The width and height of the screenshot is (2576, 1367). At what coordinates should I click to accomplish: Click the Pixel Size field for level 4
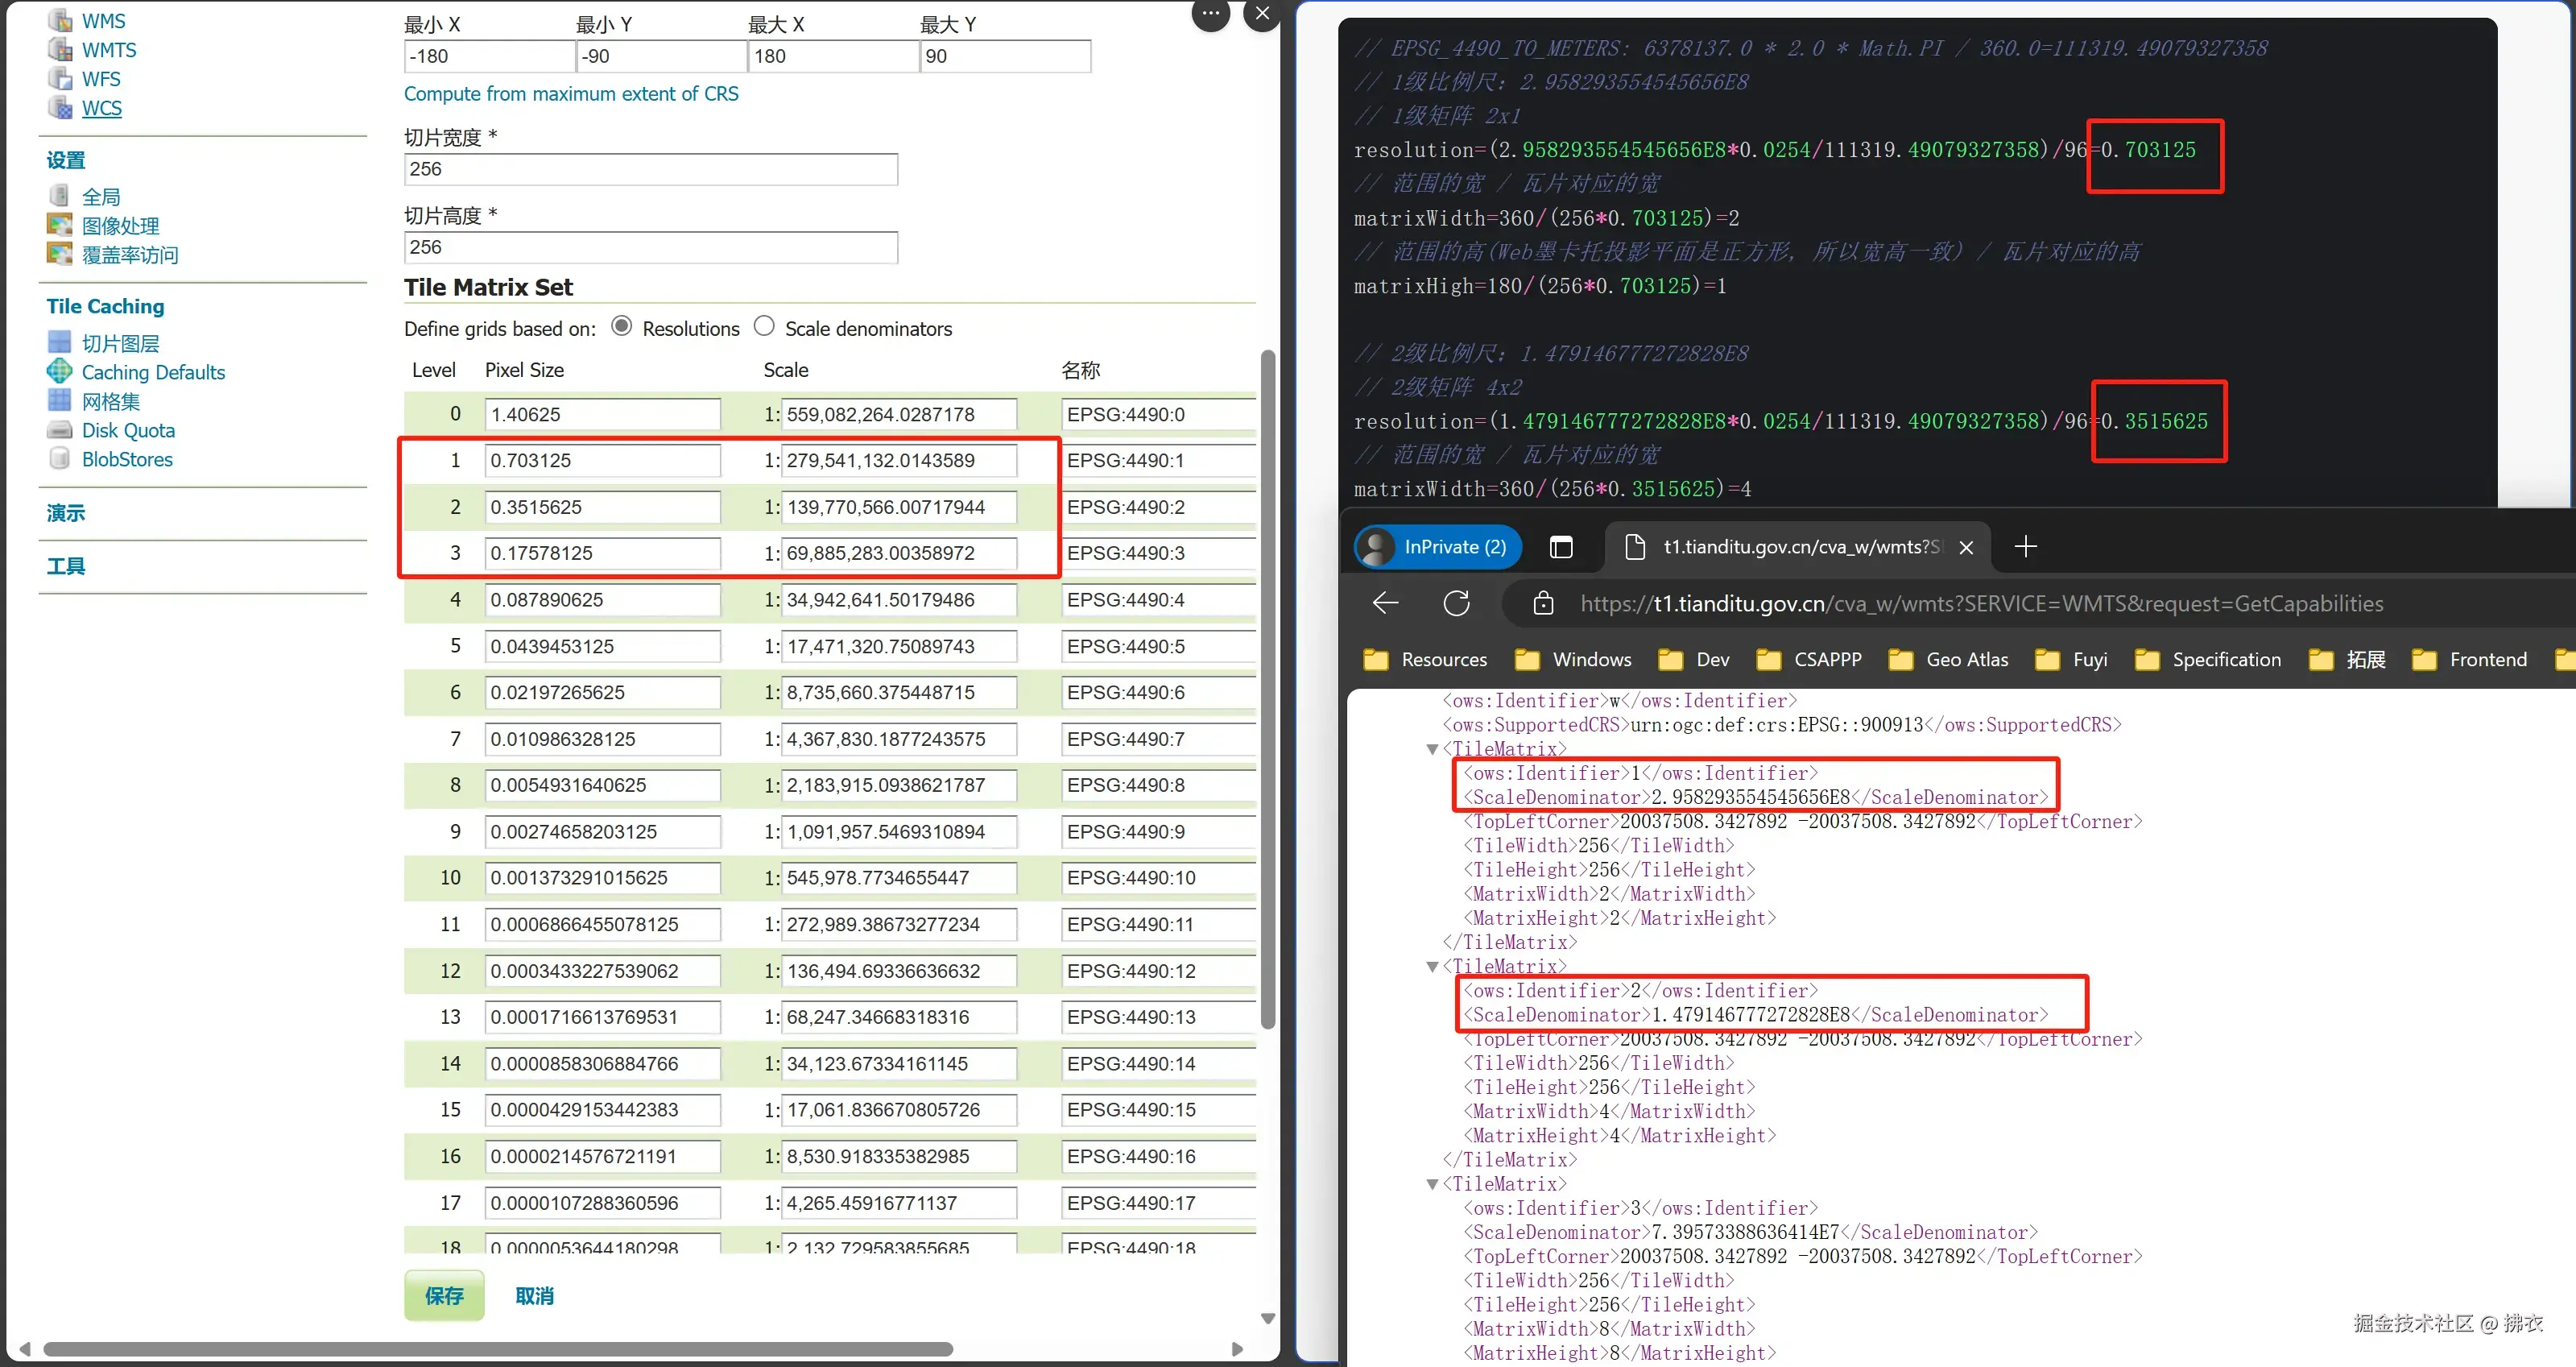tap(602, 600)
